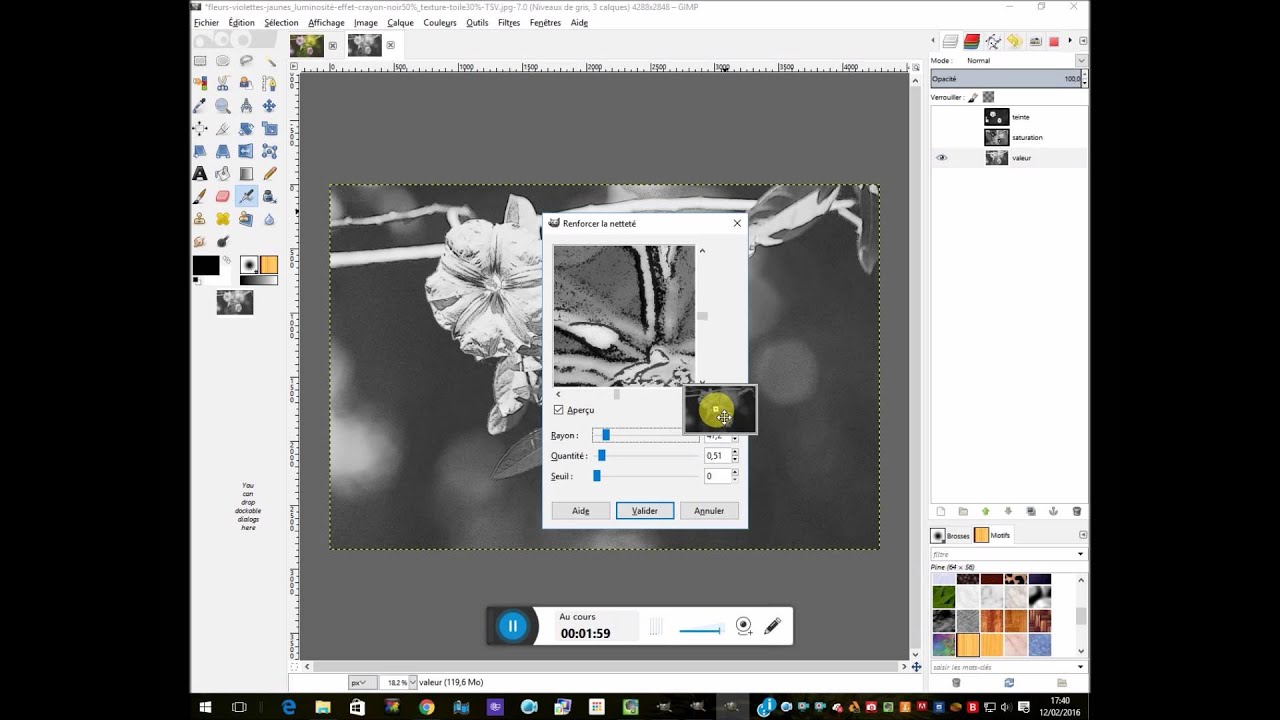Open the Calque menu
Screen dimensions: 1280x720
coord(400,22)
